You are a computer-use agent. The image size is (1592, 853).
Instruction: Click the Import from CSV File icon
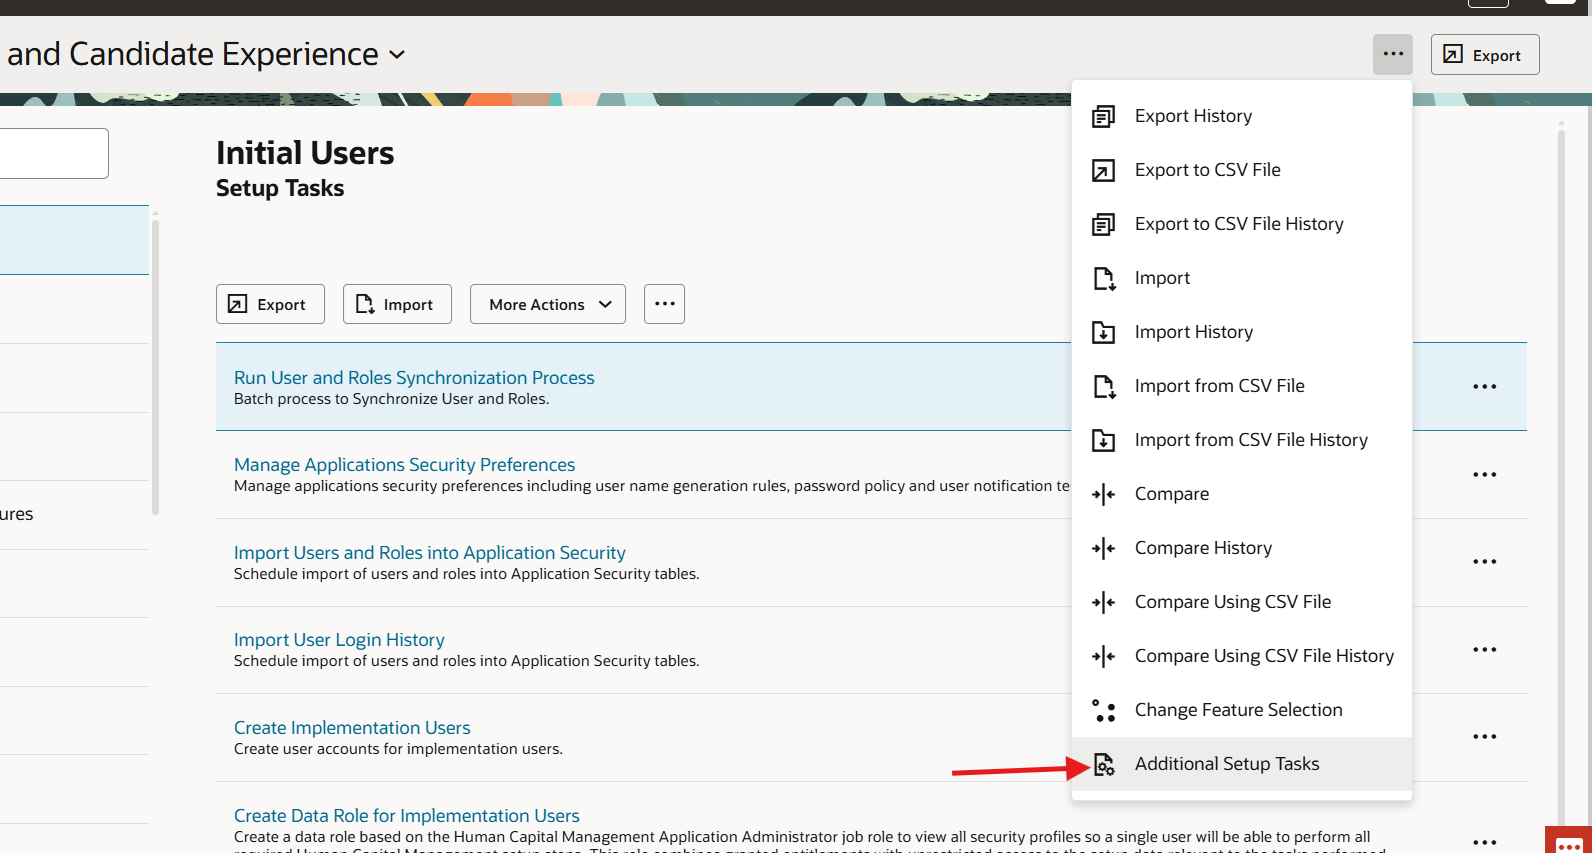(1103, 387)
